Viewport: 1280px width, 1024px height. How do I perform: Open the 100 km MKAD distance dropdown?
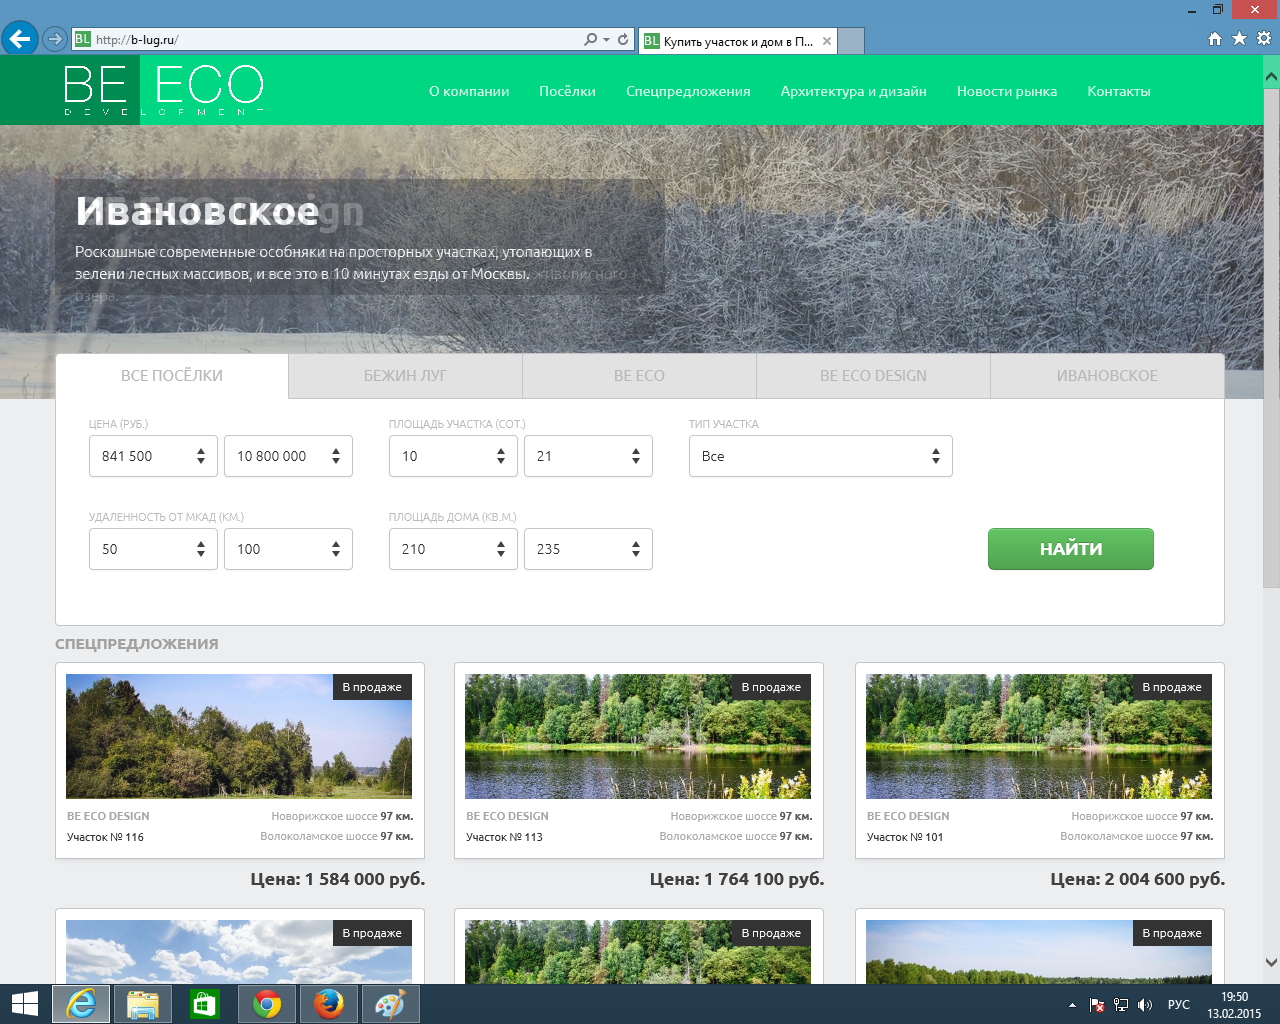(288, 549)
